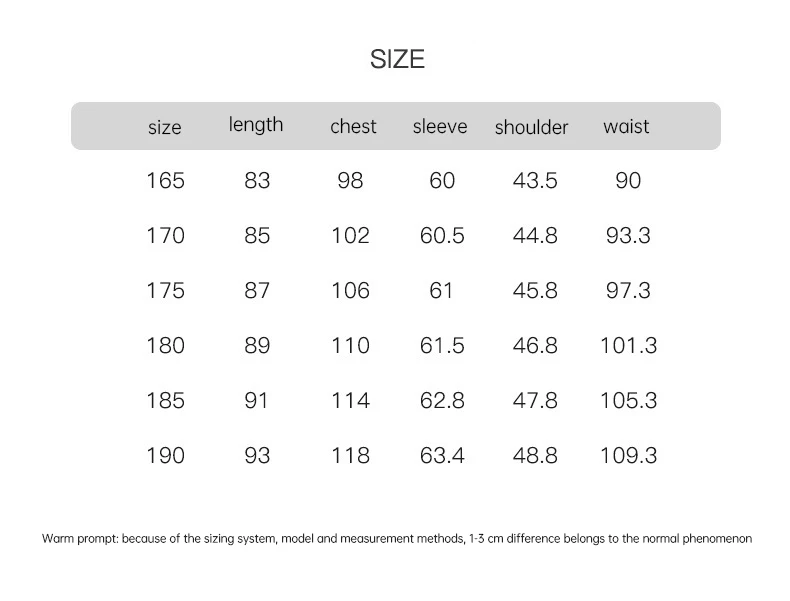Click the warm prompt note text
This screenshot has width=790, height=601.
point(397,538)
